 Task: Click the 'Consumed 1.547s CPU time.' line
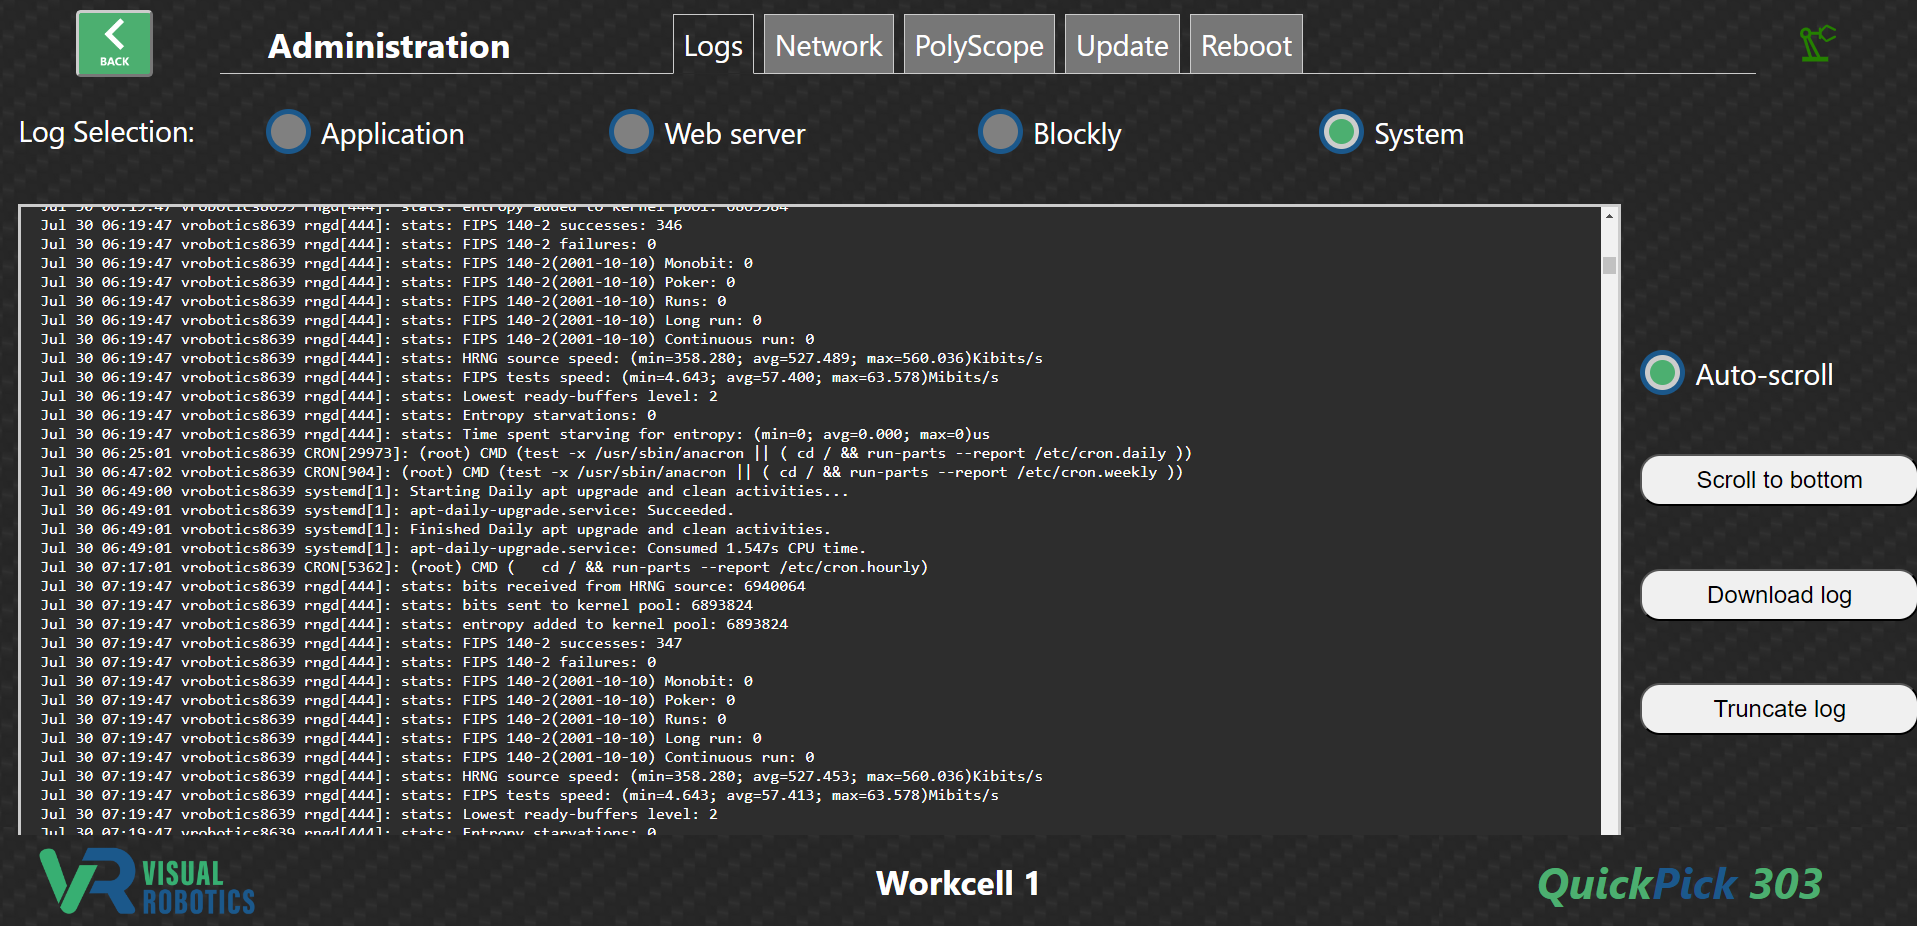pos(453,548)
